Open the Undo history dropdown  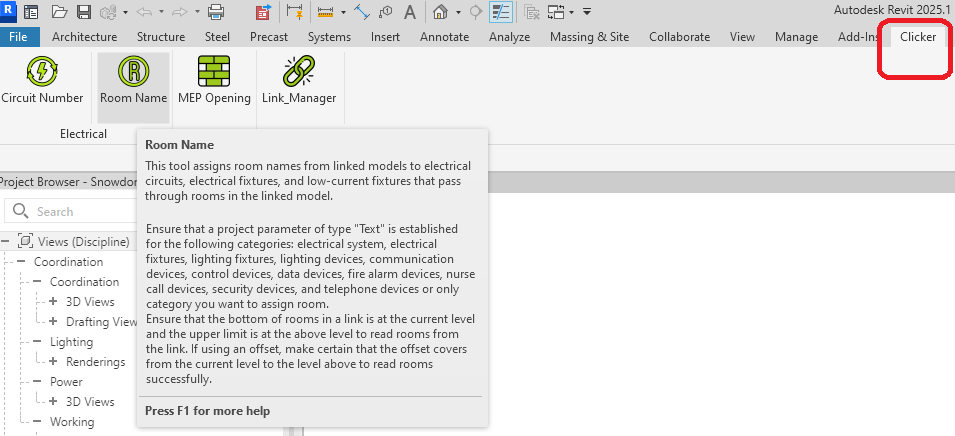(x=161, y=12)
